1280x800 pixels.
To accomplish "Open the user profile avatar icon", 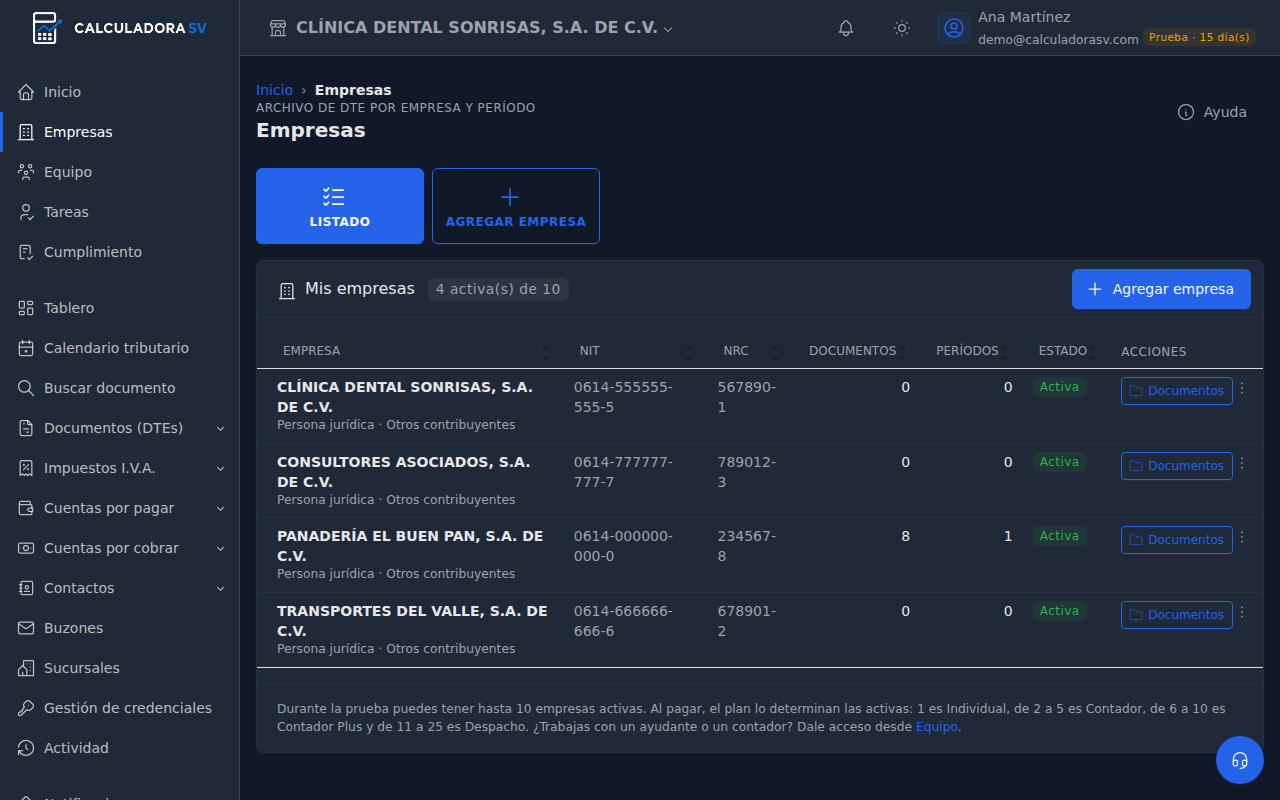I will [x=954, y=28].
